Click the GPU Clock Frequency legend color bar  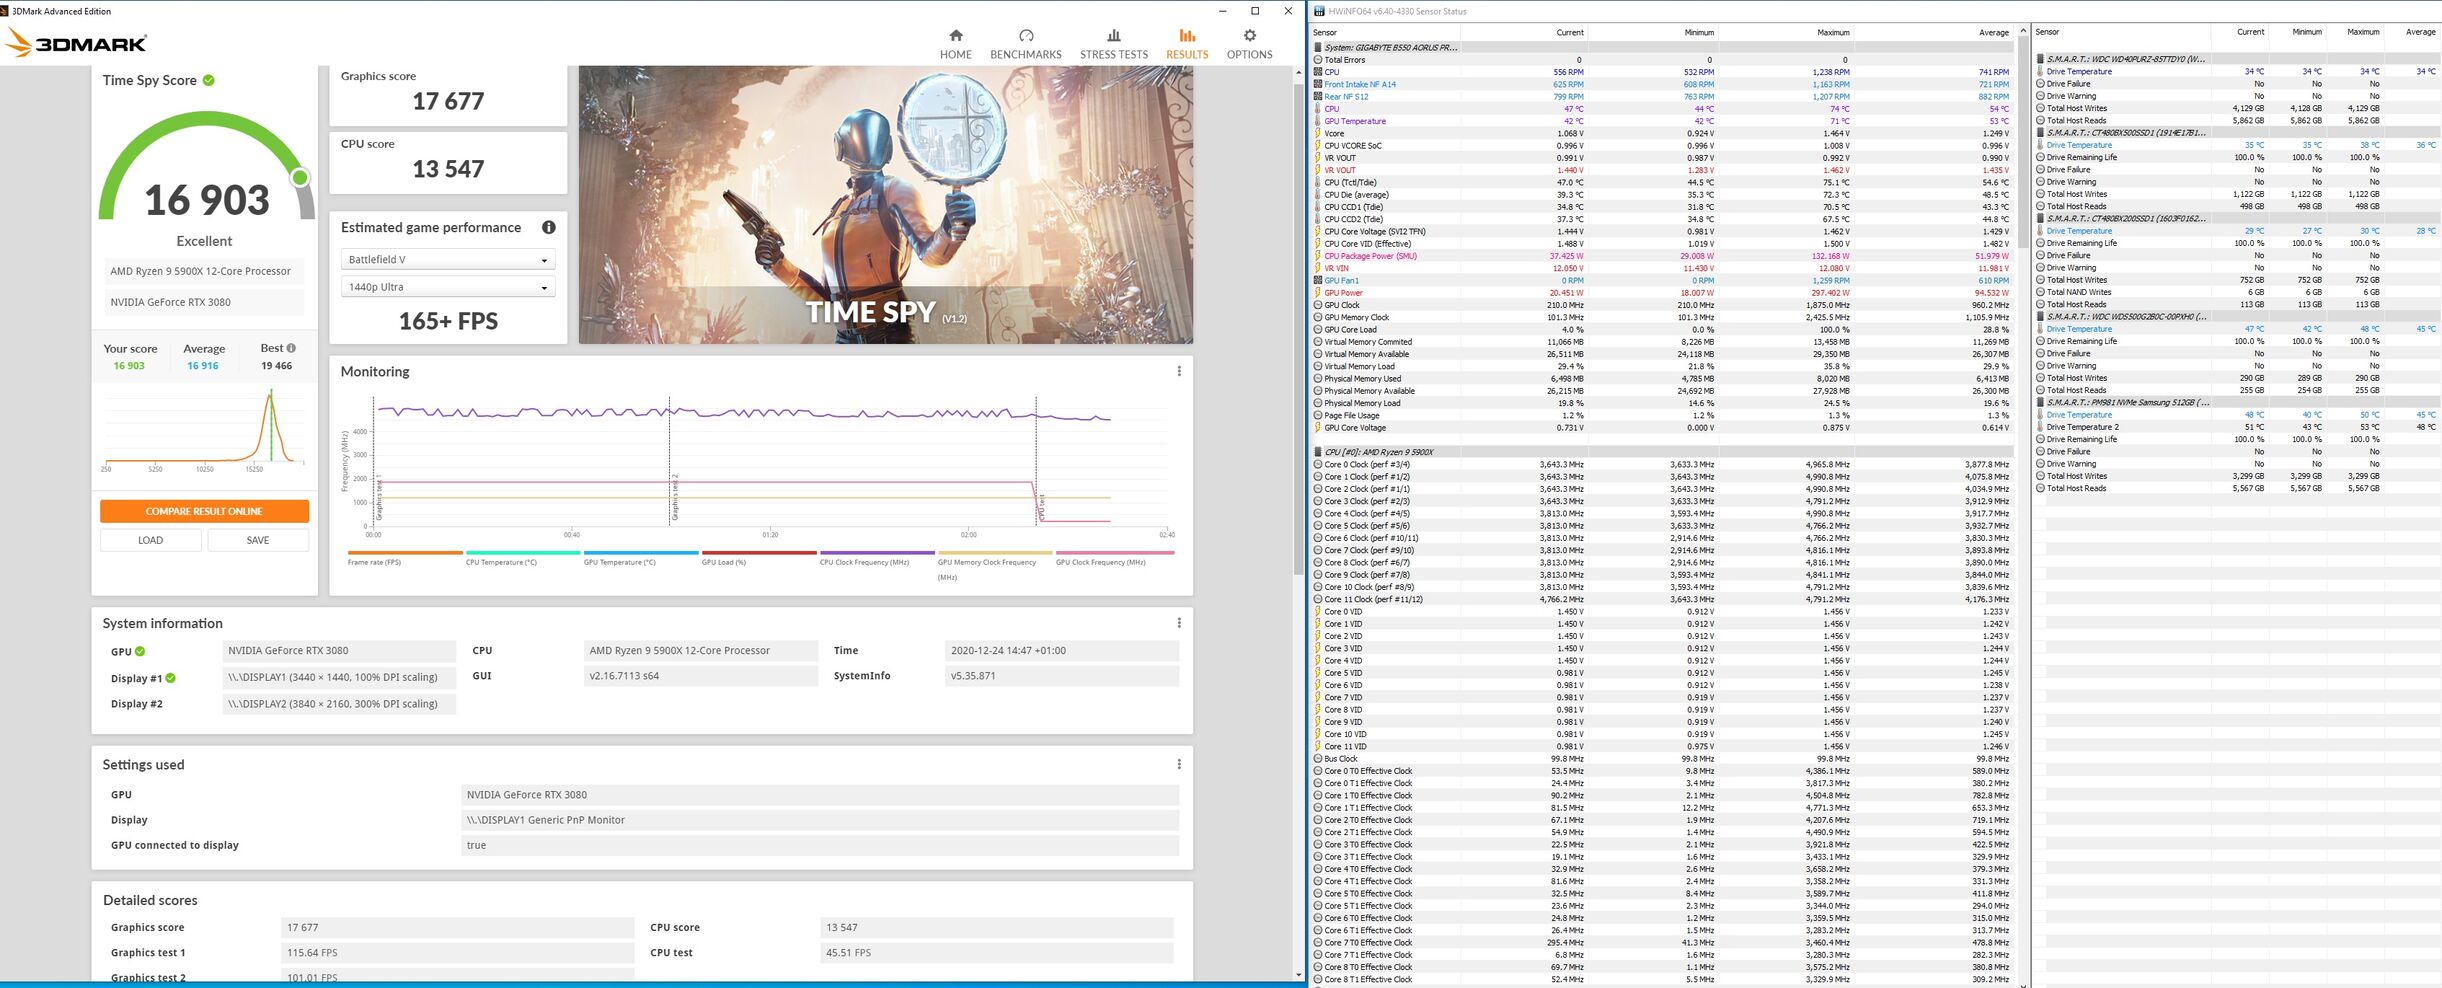1114,552
